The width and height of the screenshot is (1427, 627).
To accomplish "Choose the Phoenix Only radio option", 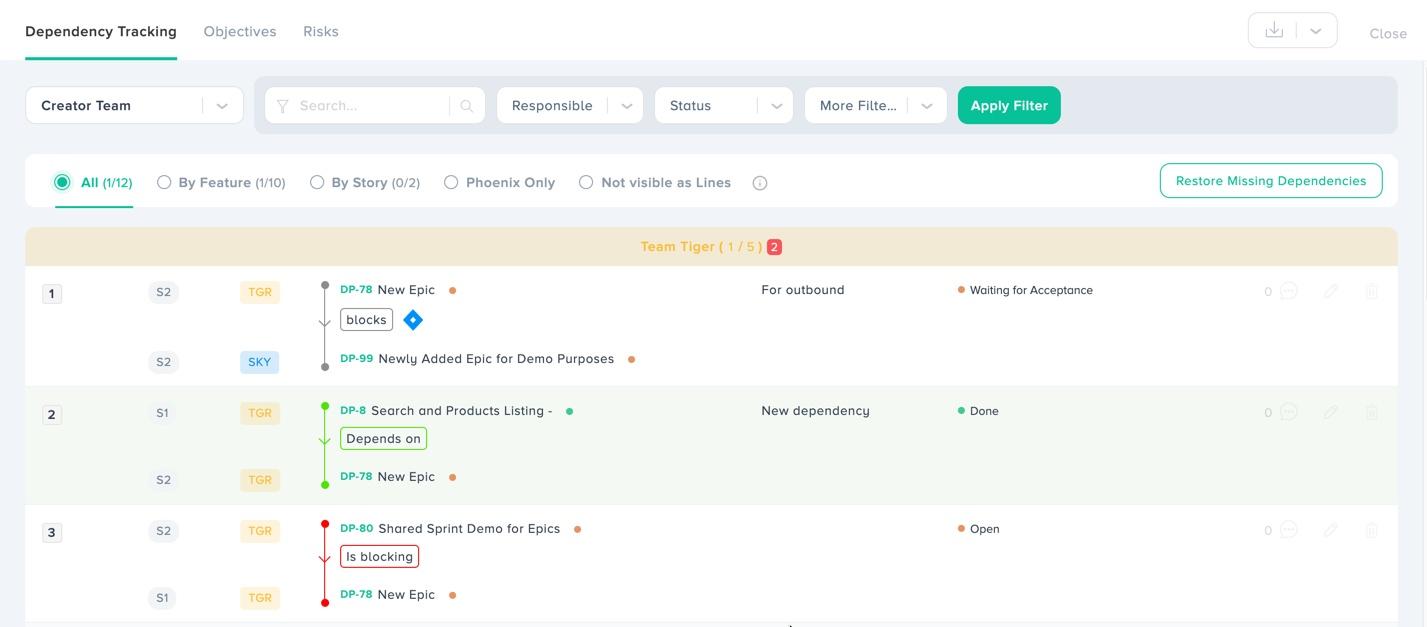I will (x=451, y=183).
